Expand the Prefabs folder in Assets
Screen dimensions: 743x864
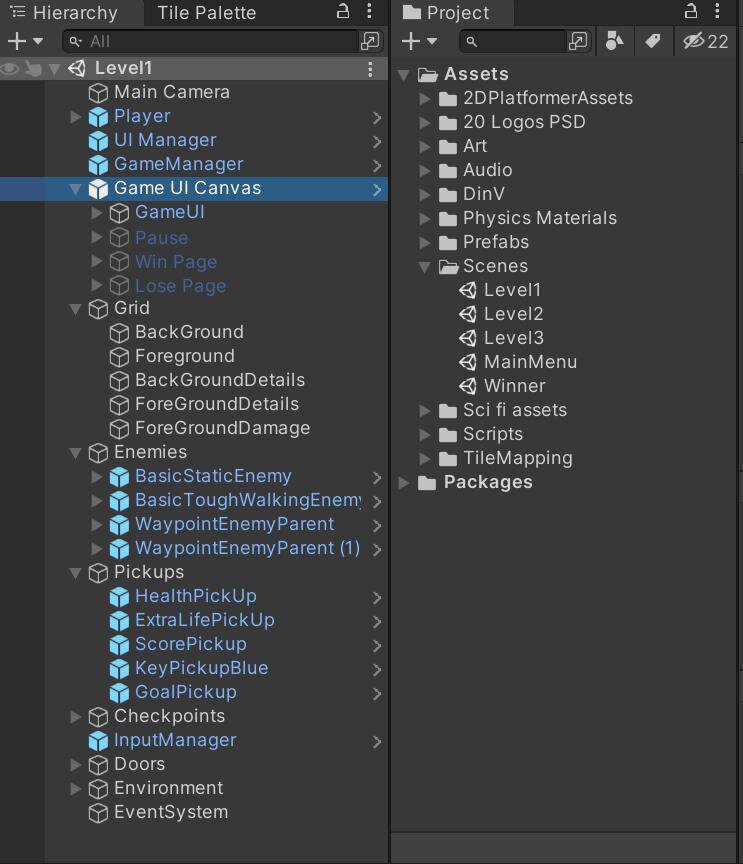pos(424,243)
